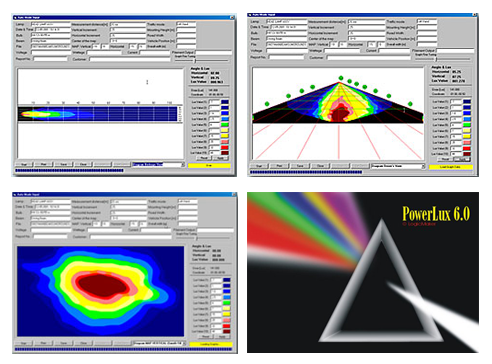Click the PowerLux 6.0 prism splash image
This screenshot has height=364, width=492.
(363, 272)
